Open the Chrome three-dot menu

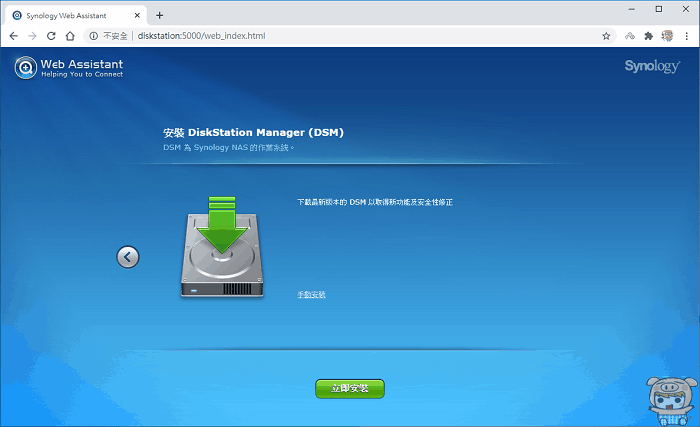pyautogui.click(x=687, y=36)
